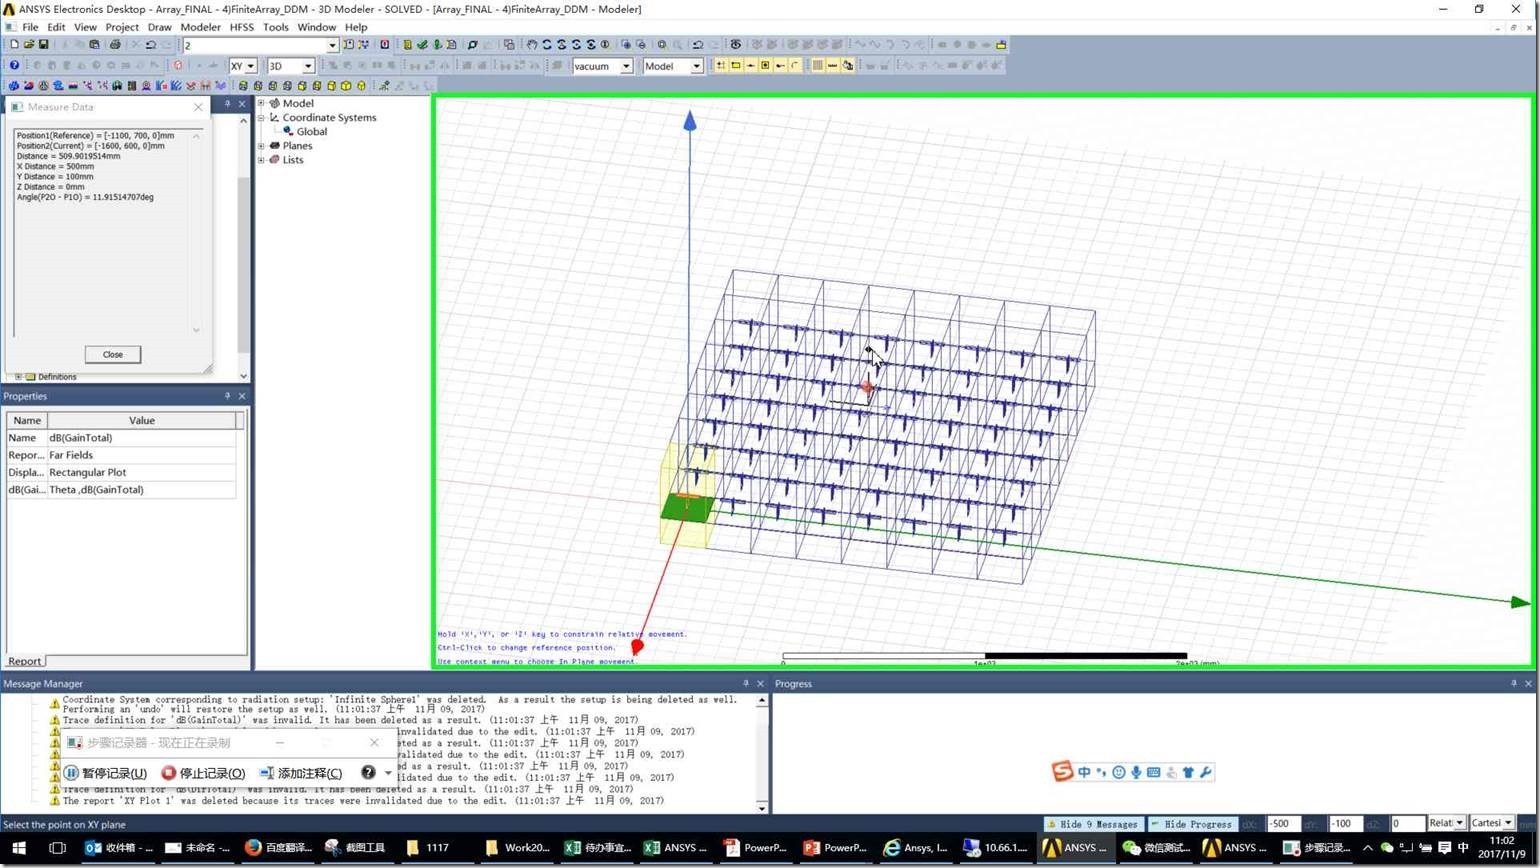
Task: Click the Undo arrow icon
Action: [150, 45]
